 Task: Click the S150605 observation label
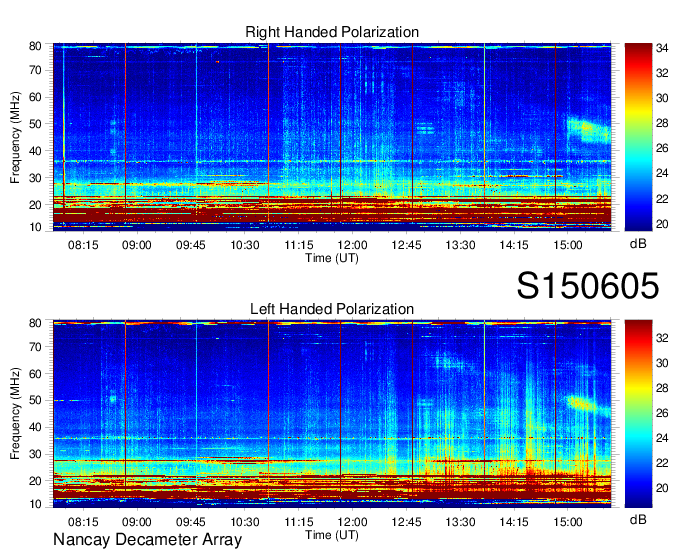click(x=588, y=286)
